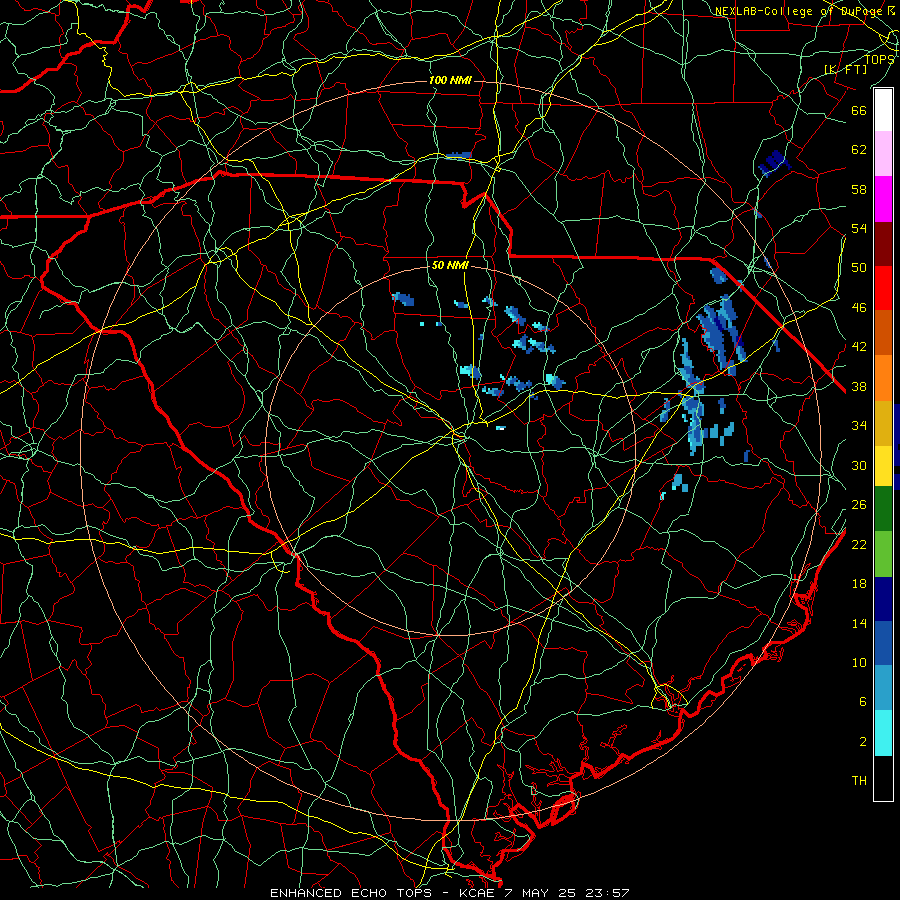Image resolution: width=900 pixels, height=900 pixels.
Task: Click the Enhanced Echo Tops KCAE caption
Action: [x=449, y=893]
